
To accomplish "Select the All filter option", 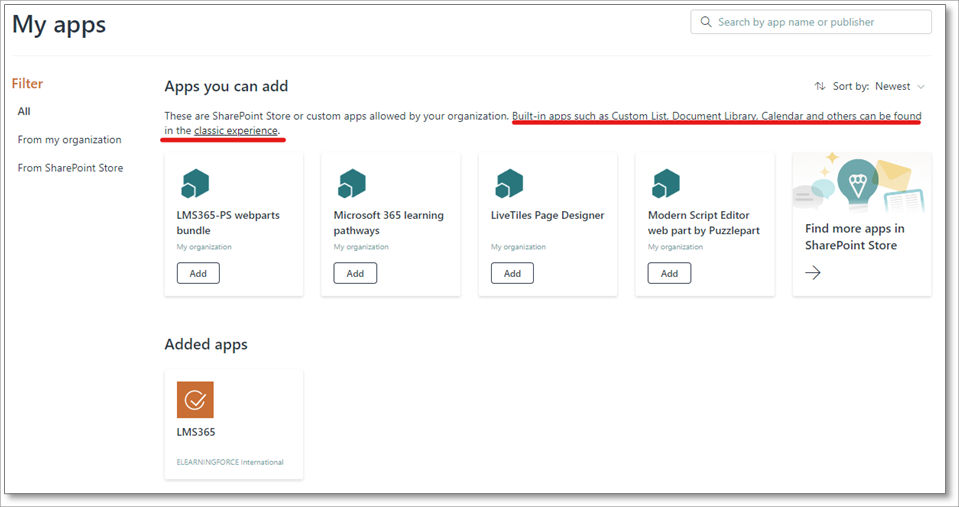I will point(24,111).
